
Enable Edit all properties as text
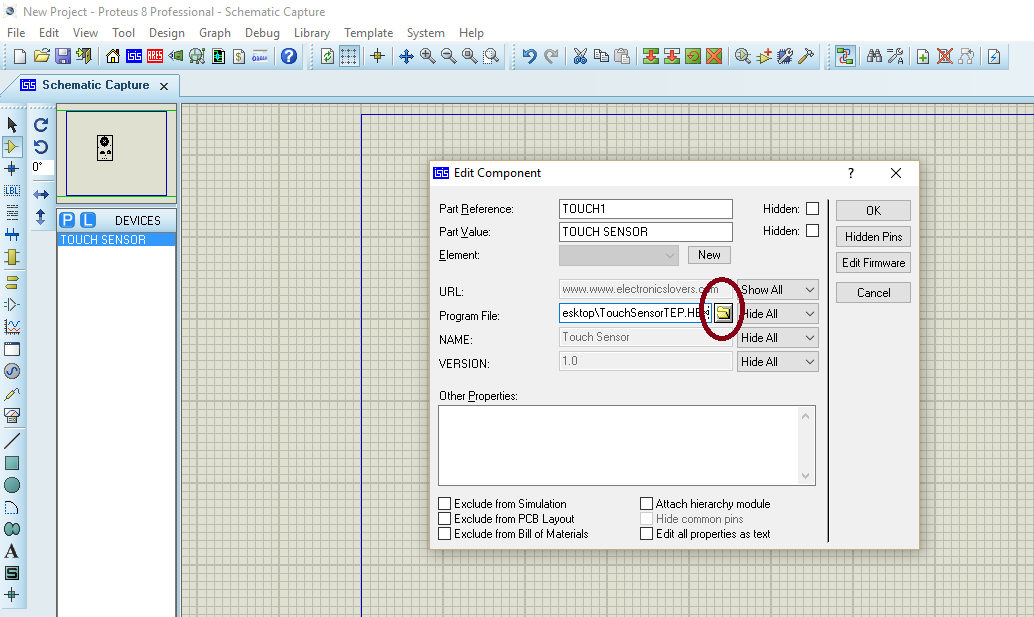[x=647, y=534]
